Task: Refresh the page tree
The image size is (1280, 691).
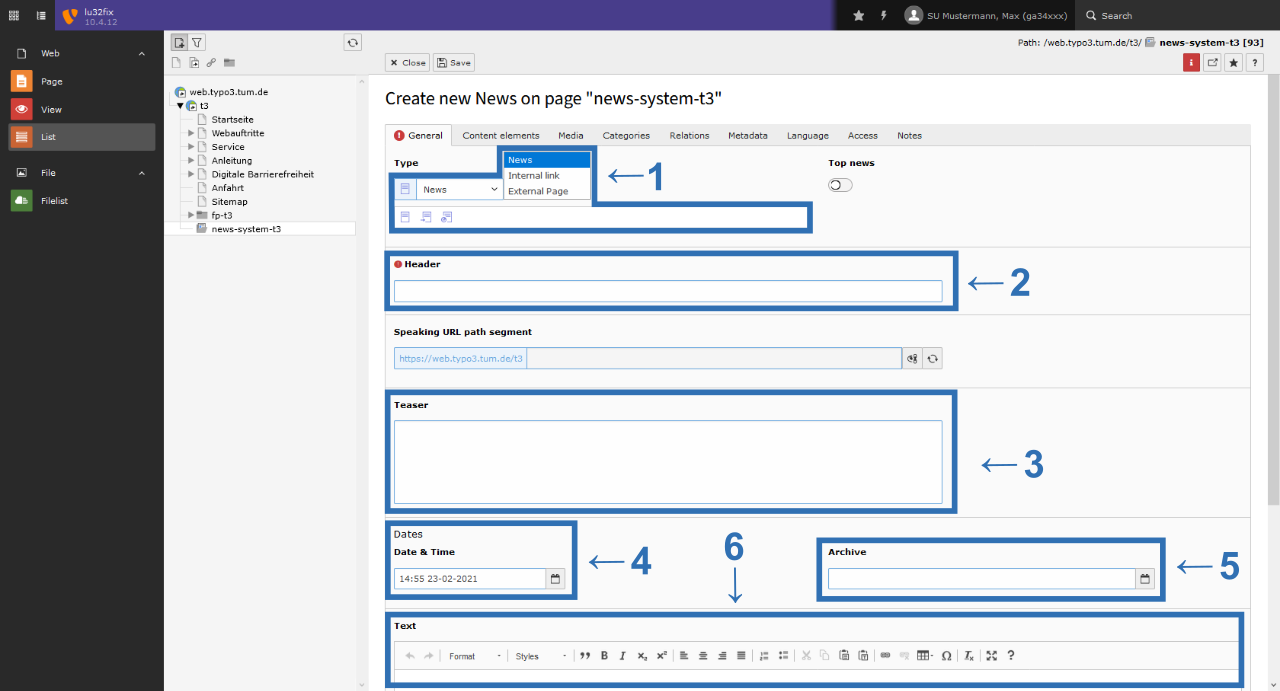Action: tap(352, 42)
